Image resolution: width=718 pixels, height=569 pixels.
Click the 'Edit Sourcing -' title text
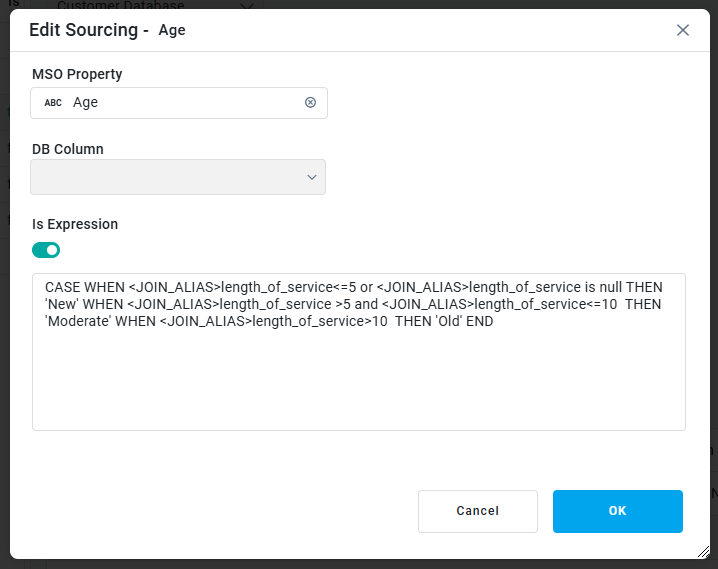coord(89,30)
